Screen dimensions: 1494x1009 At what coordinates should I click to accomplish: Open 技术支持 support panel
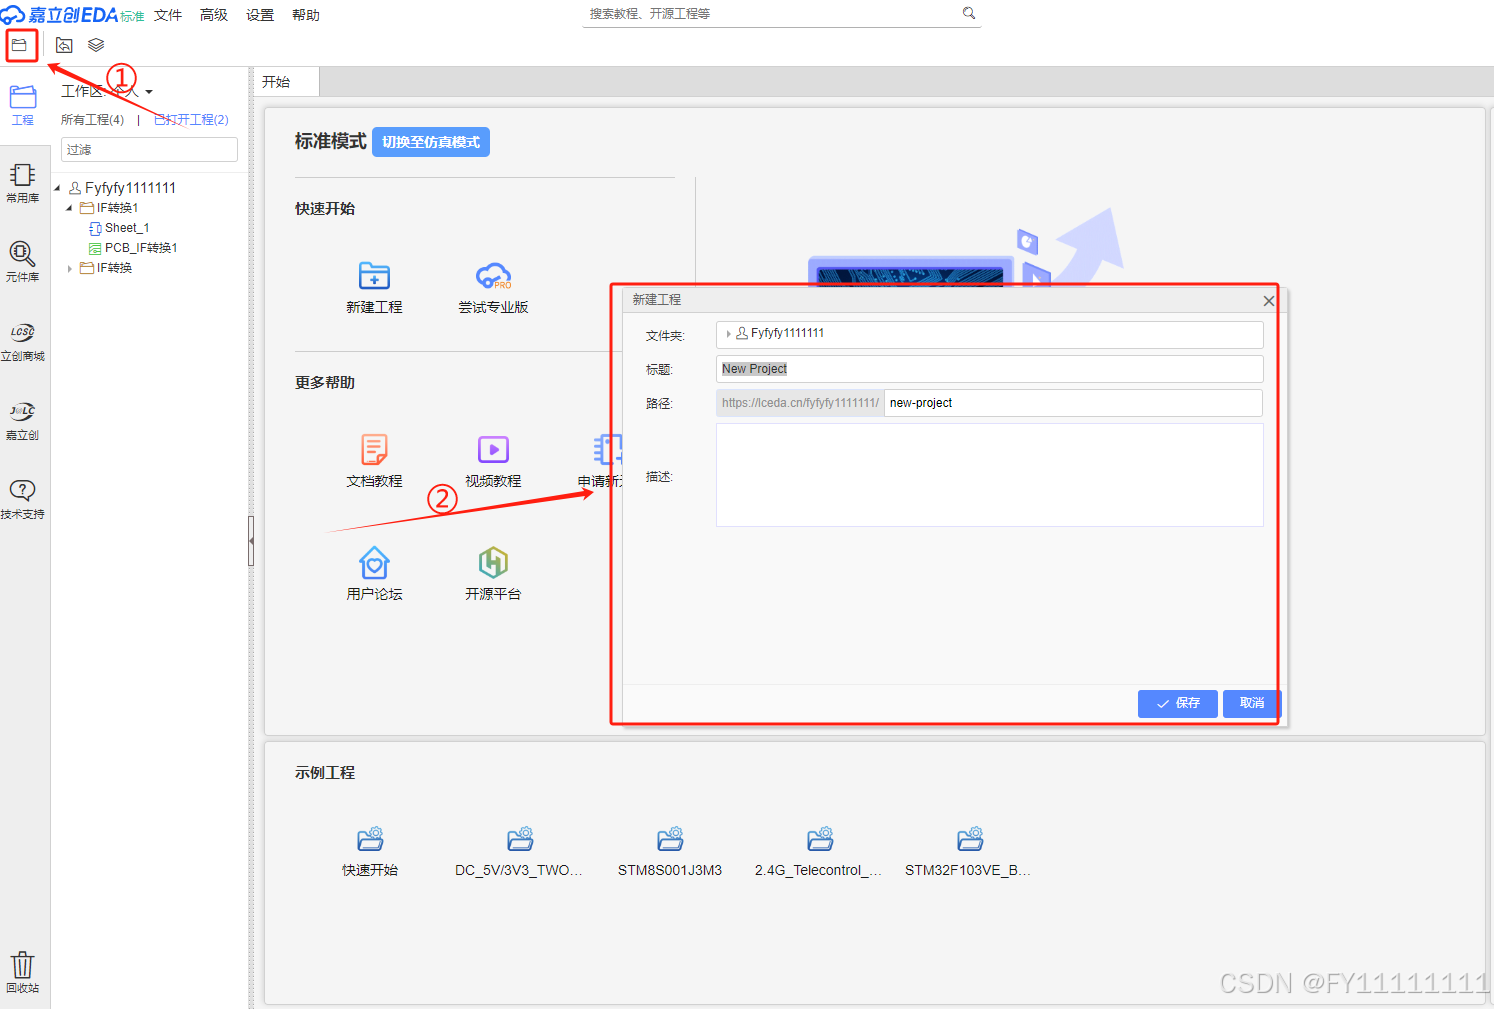(23, 499)
